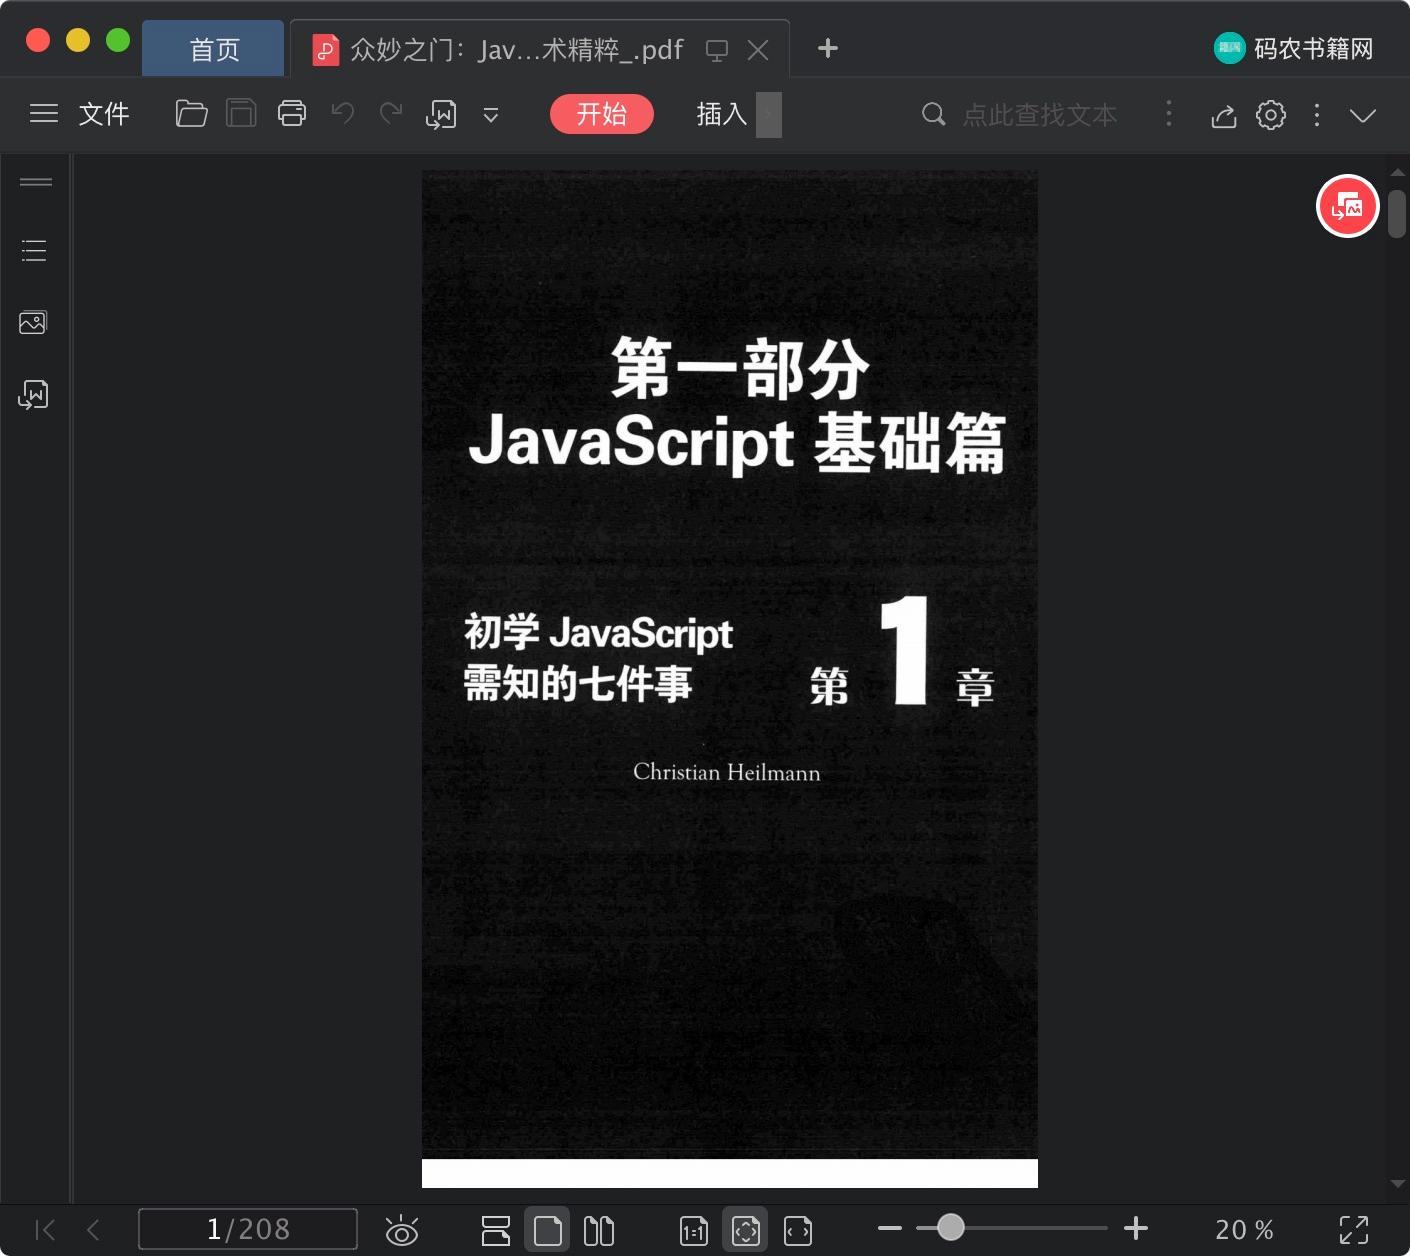
Task: Click the PDF to Word convert toolbar icon
Action: (x=441, y=115)
